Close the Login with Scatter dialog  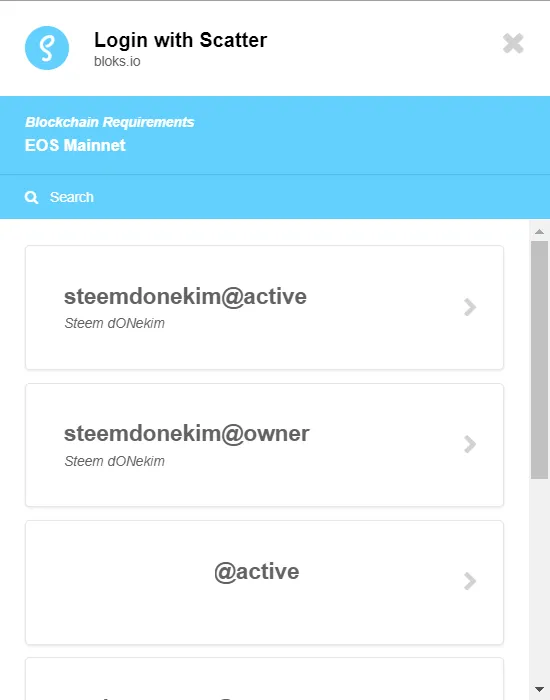[x=513, y=43]
